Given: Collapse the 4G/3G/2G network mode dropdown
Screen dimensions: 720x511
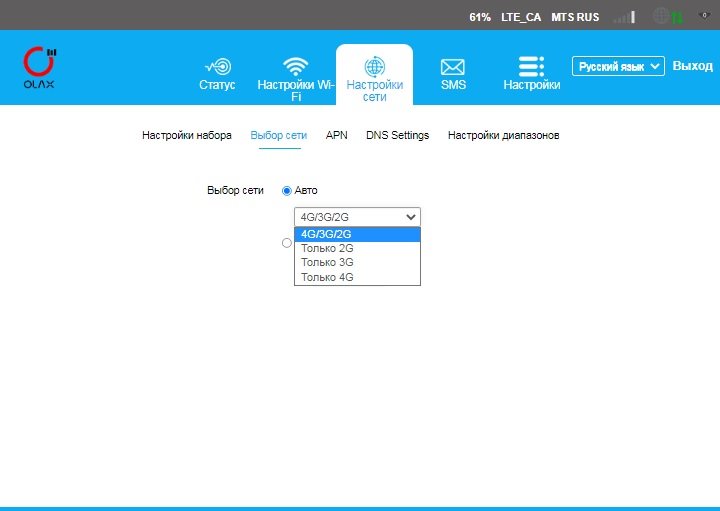Looking at the screenshot, I should (357, 217).
